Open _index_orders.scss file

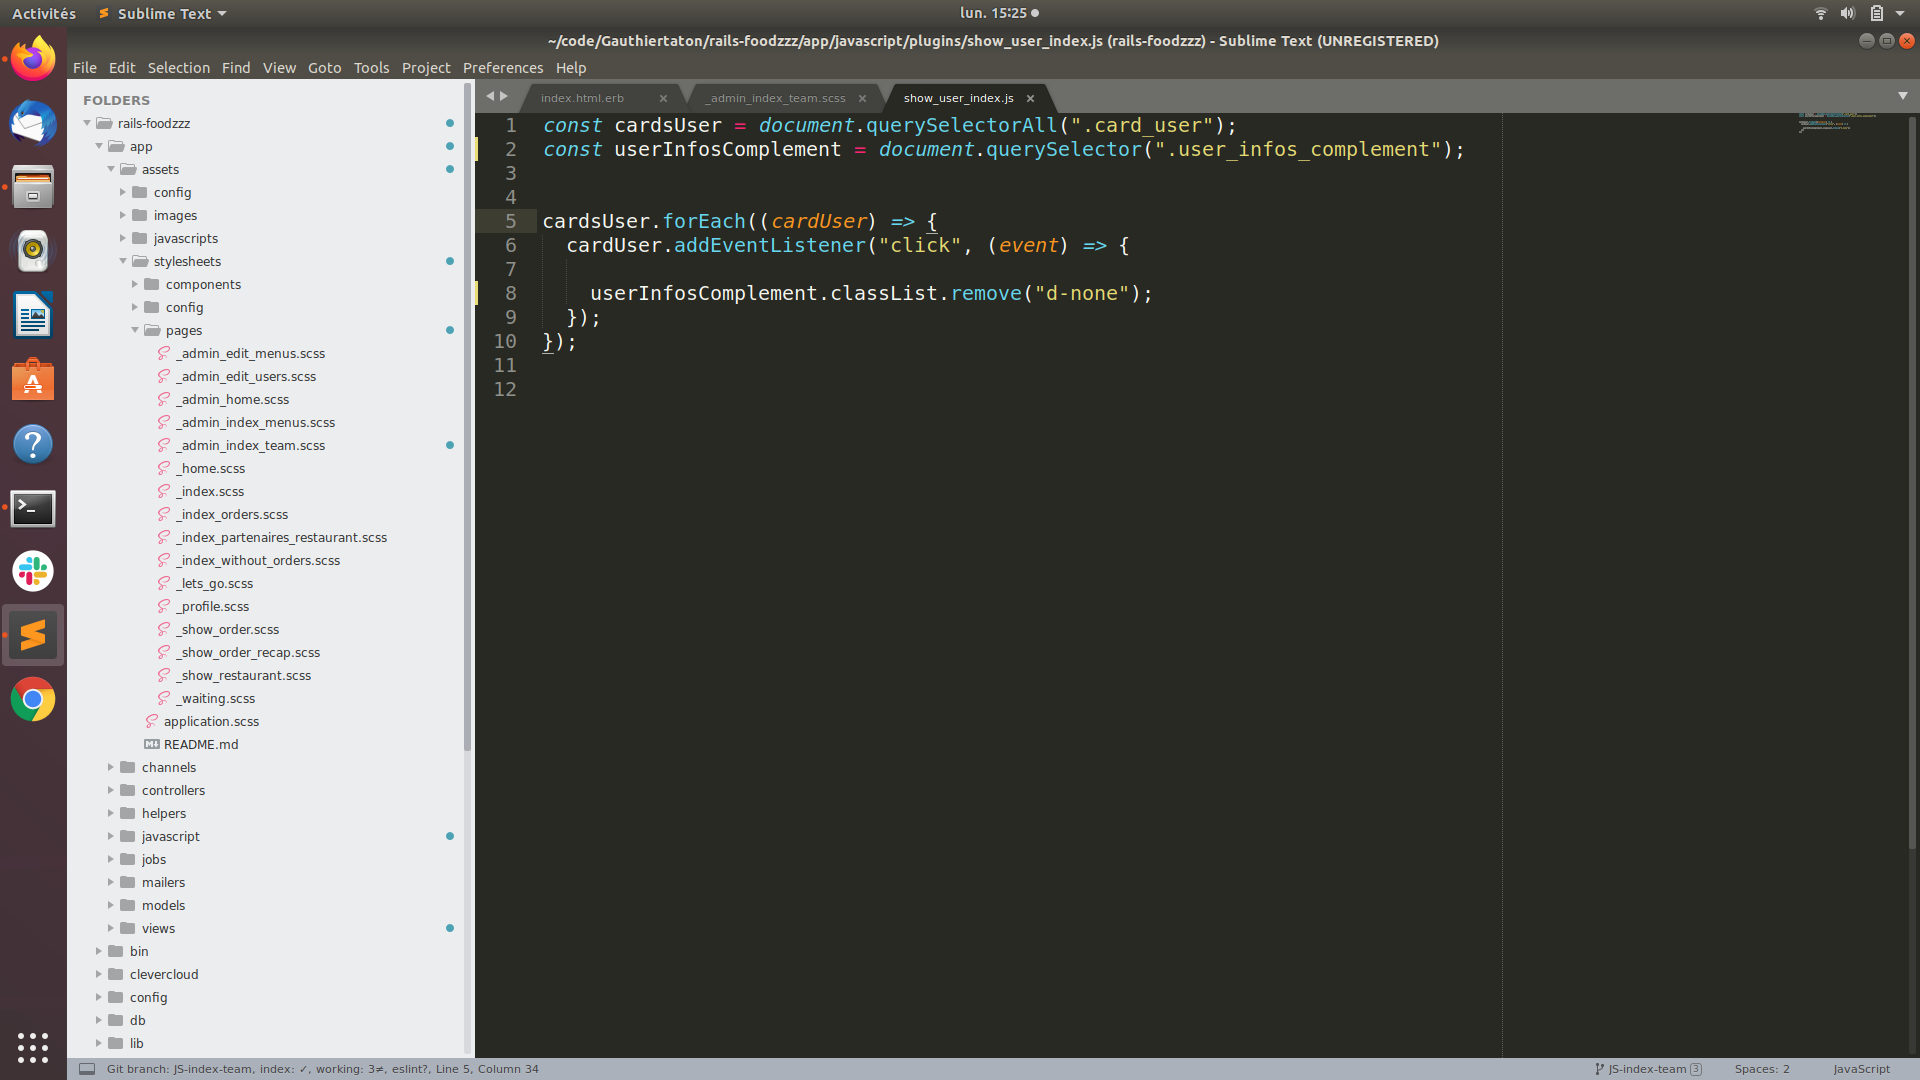232,514
